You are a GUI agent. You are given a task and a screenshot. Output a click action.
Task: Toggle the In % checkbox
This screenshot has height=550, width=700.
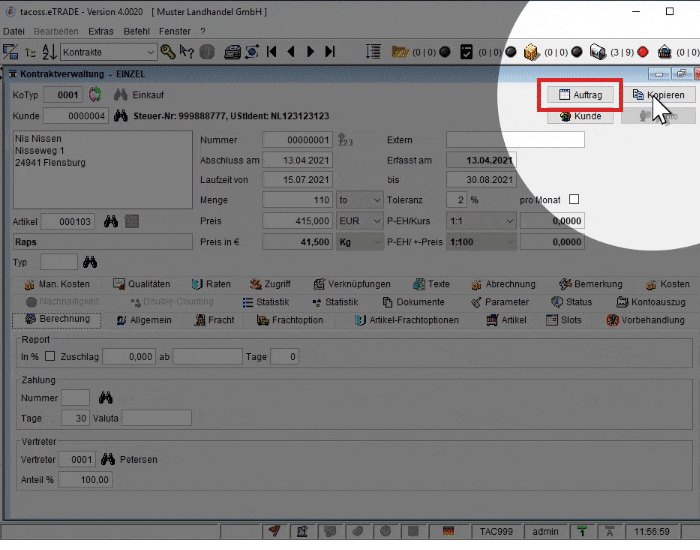[x=50, y=356]
